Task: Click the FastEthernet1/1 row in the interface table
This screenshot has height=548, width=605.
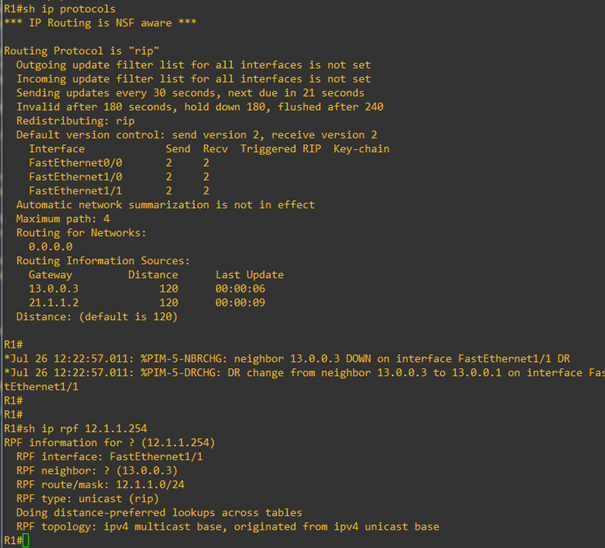Action: (x=119, y=191)
